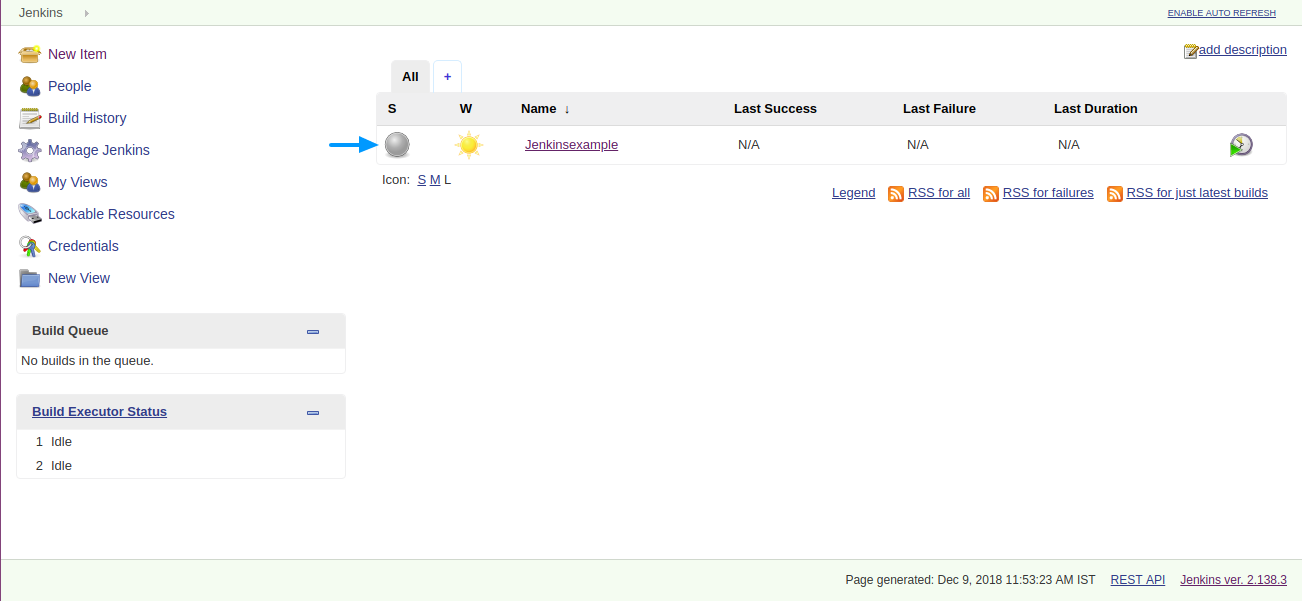Viewport: 1302px width, 601px height.
Task: Click the New View folder icon
Action: 30,278
